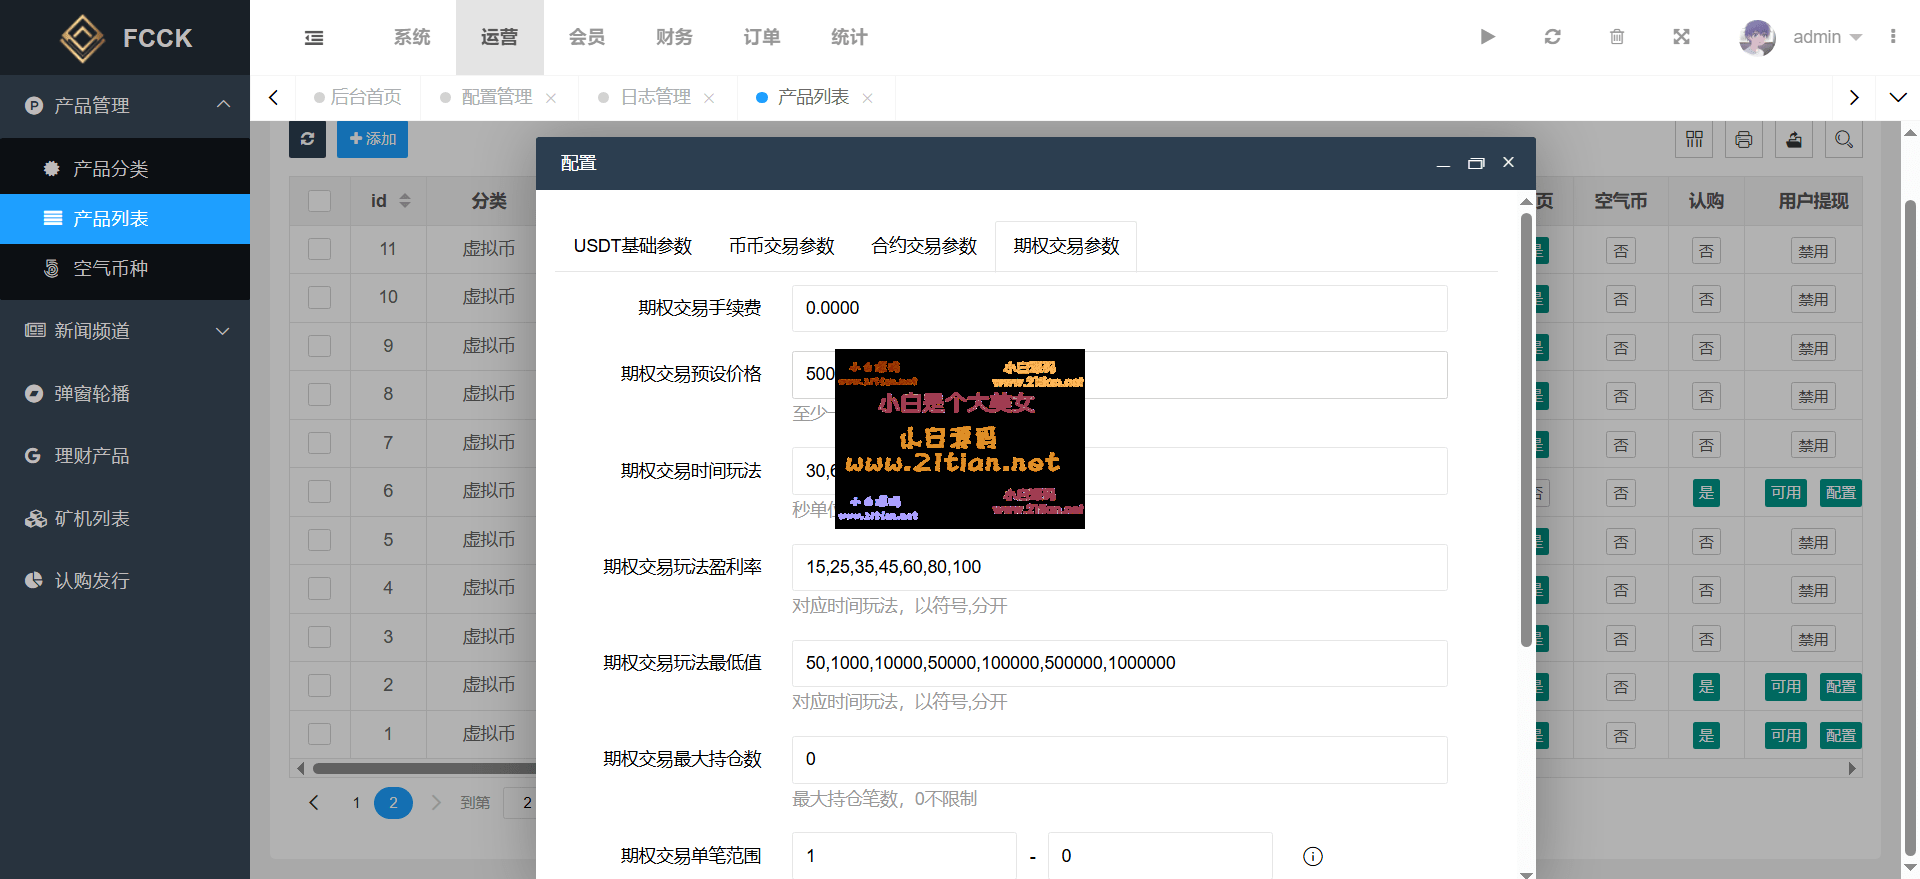Go to page 1 in pagination

pos(356,803)
